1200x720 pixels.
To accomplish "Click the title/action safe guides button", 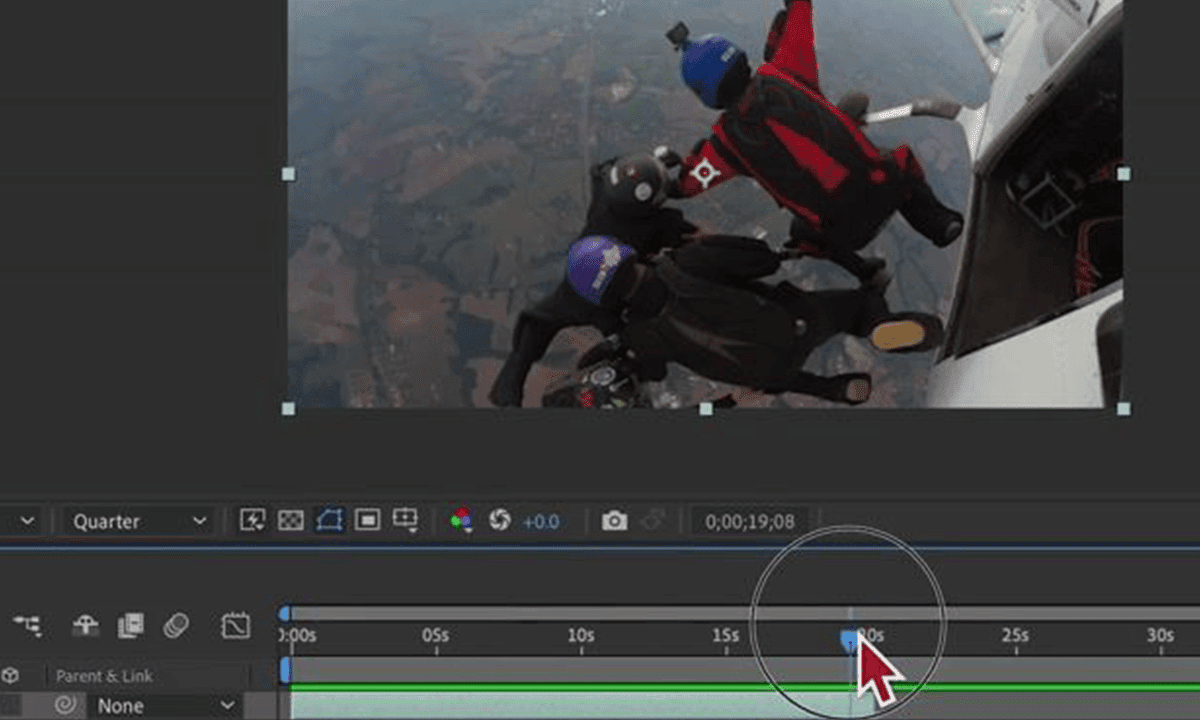I will pyautogui.click(x=405, y=520).
